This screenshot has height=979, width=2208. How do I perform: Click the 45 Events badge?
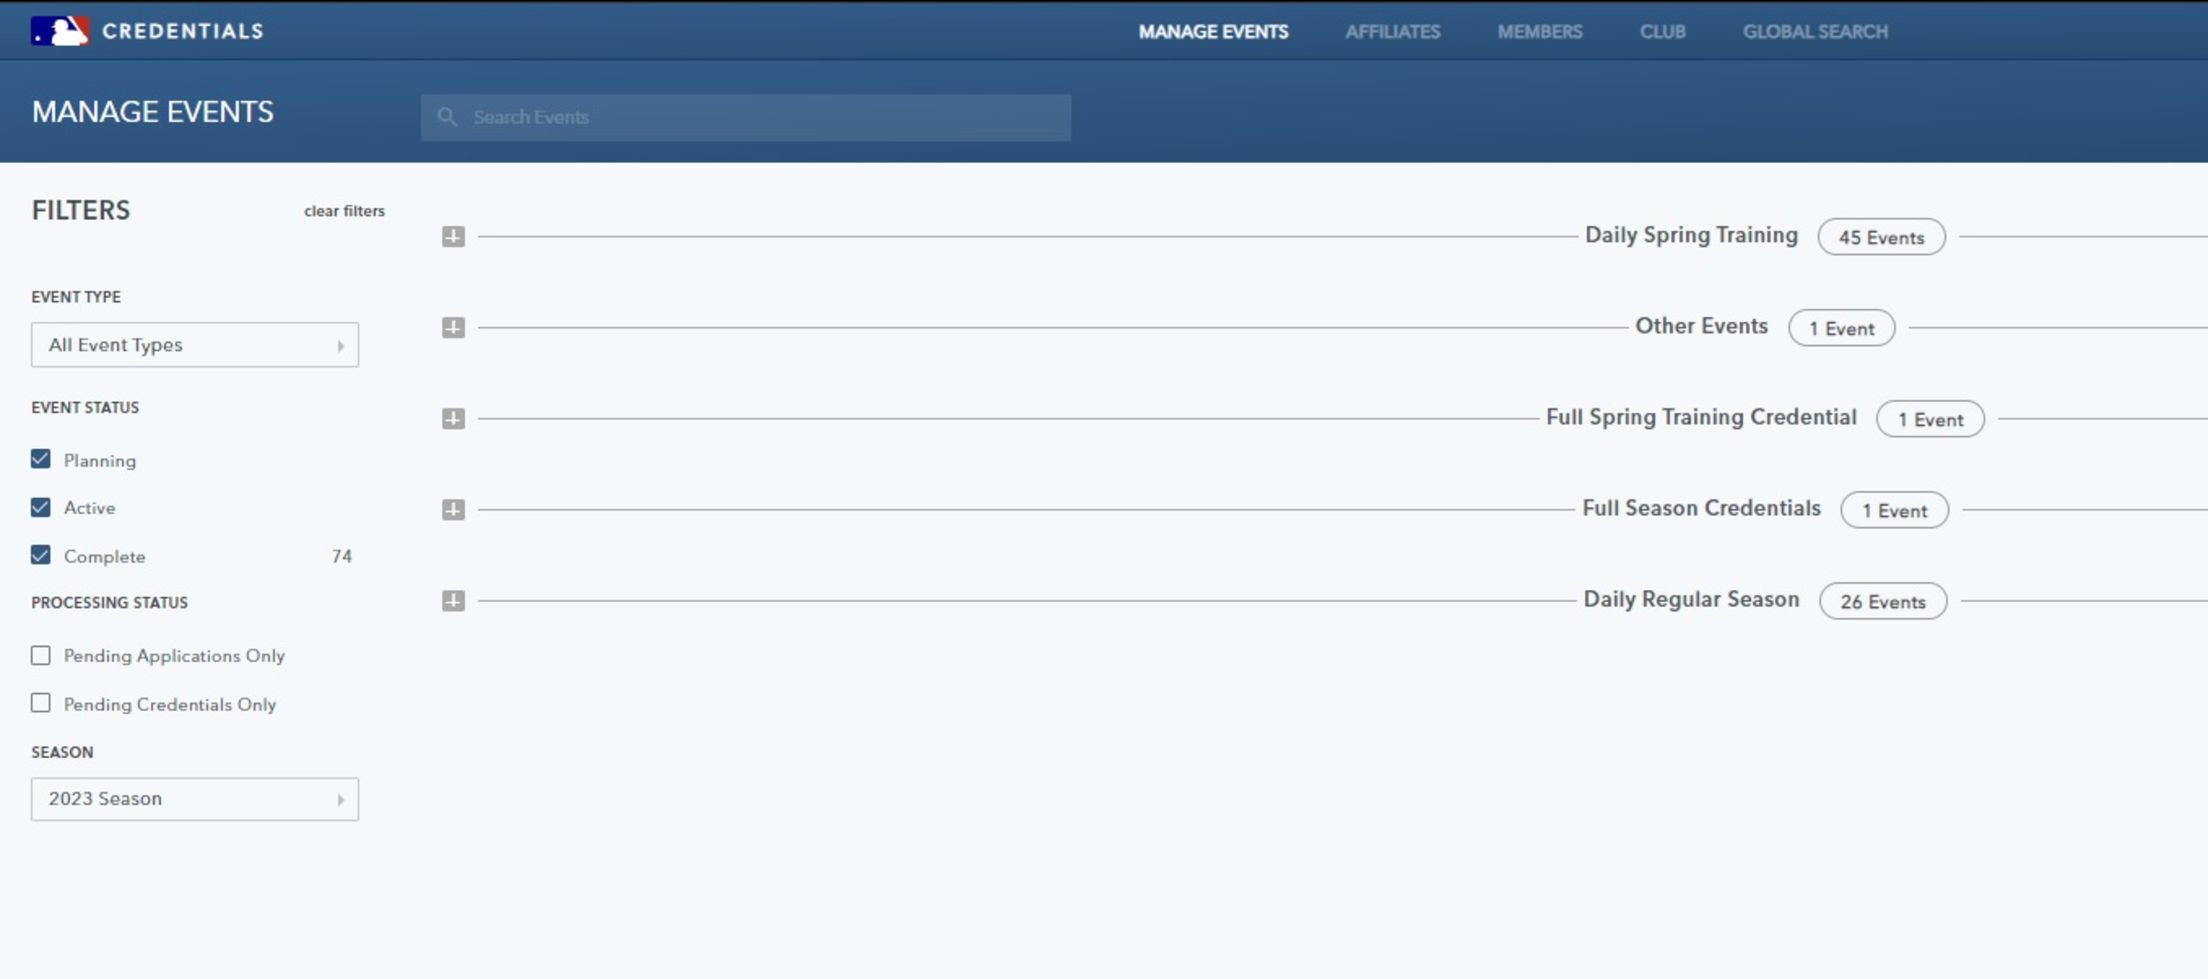[1881, 238]
